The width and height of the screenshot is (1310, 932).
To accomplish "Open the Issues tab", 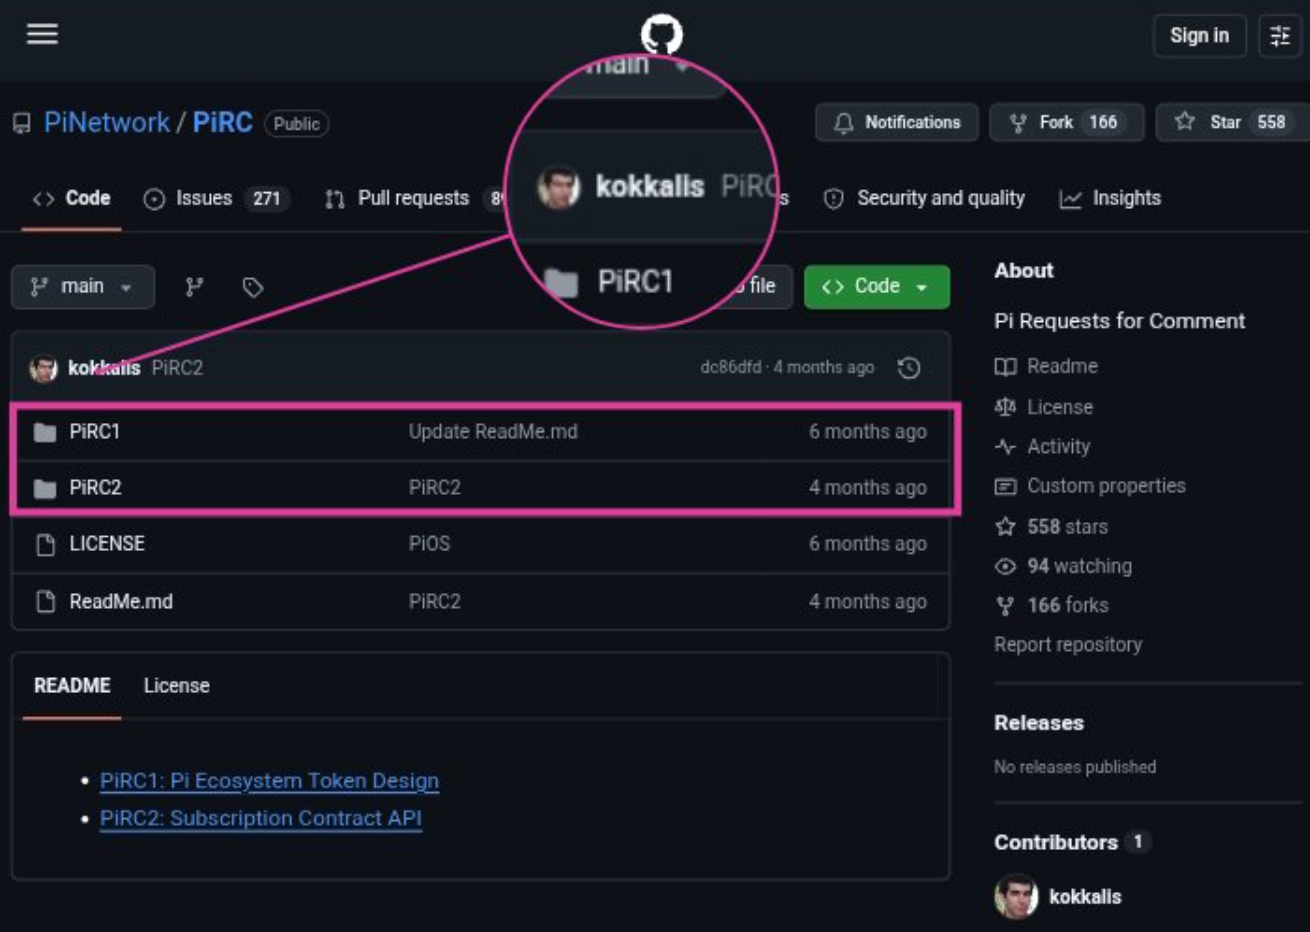I will pos(217,198).
